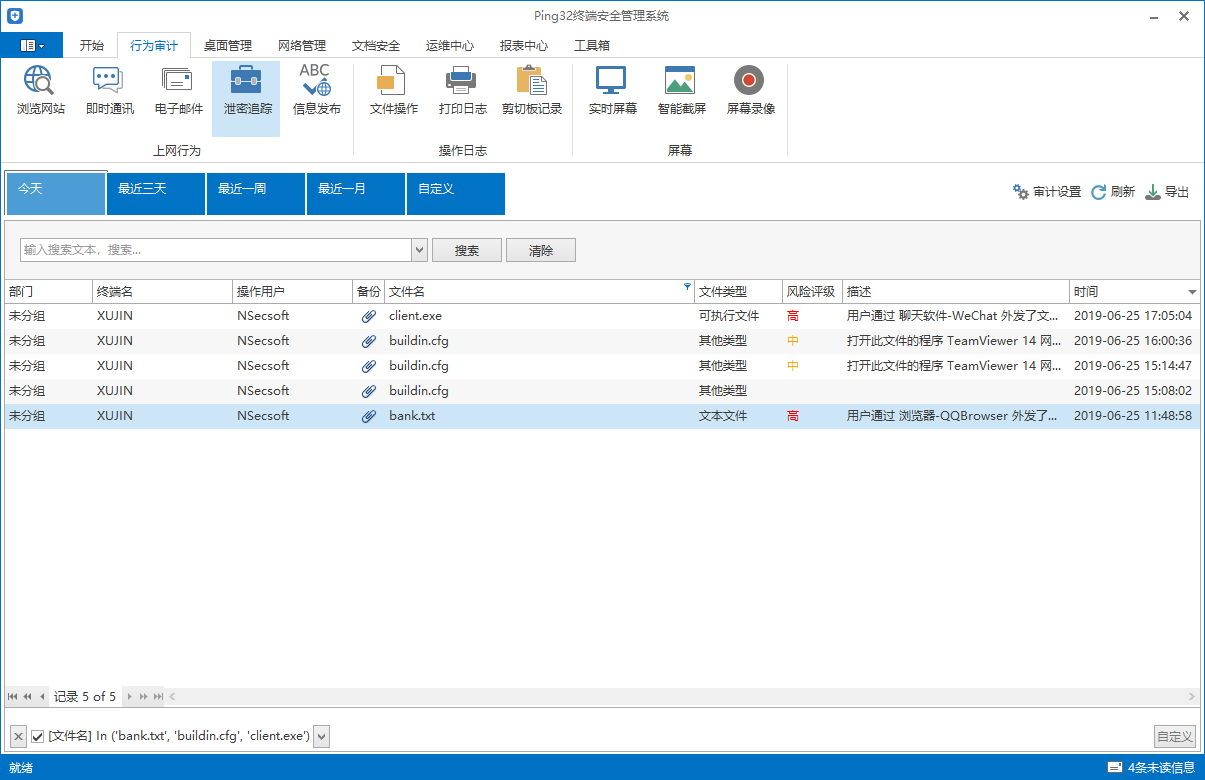
Task: Open the 打印日志 printer icon
Action: [461, 81]
